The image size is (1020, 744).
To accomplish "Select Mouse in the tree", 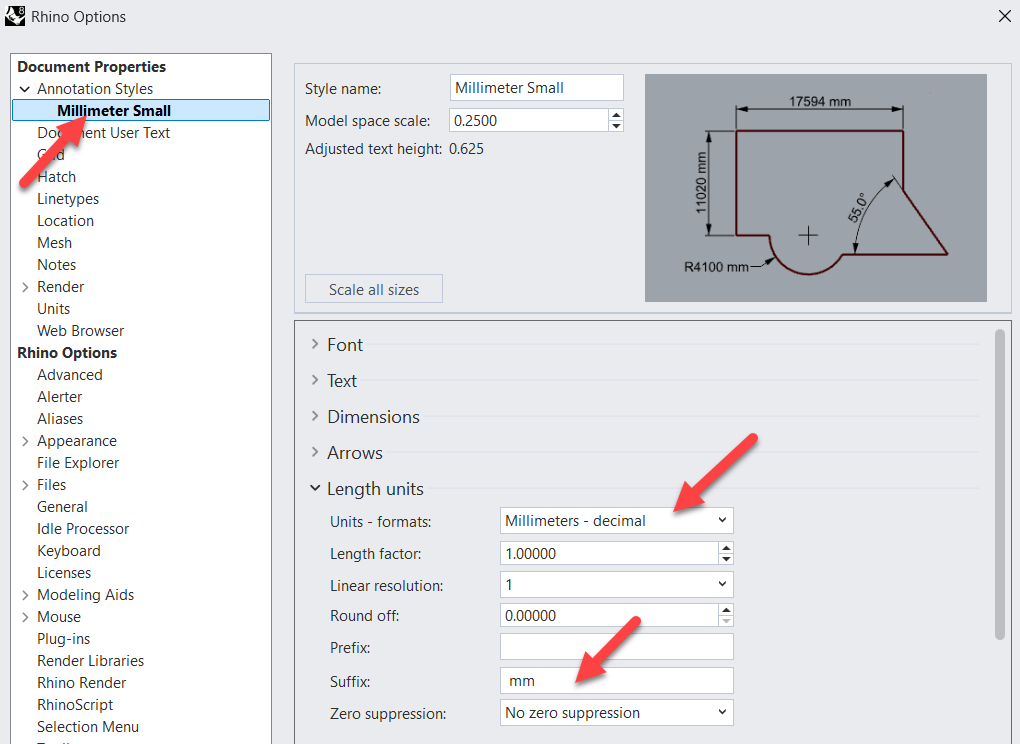I will click(59, 617).
